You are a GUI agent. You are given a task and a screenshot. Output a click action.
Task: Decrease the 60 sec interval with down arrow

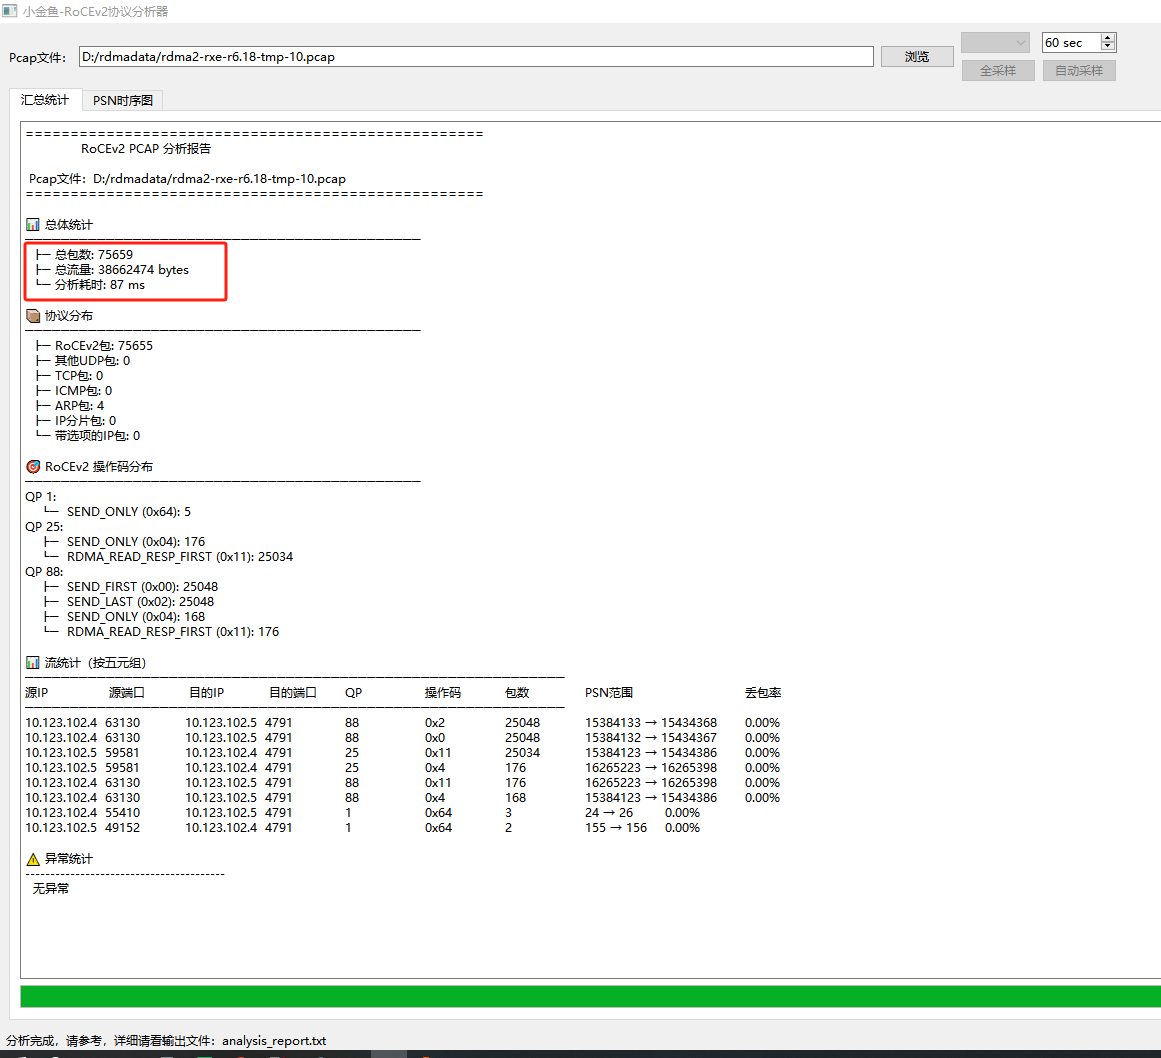(1108, 47)
